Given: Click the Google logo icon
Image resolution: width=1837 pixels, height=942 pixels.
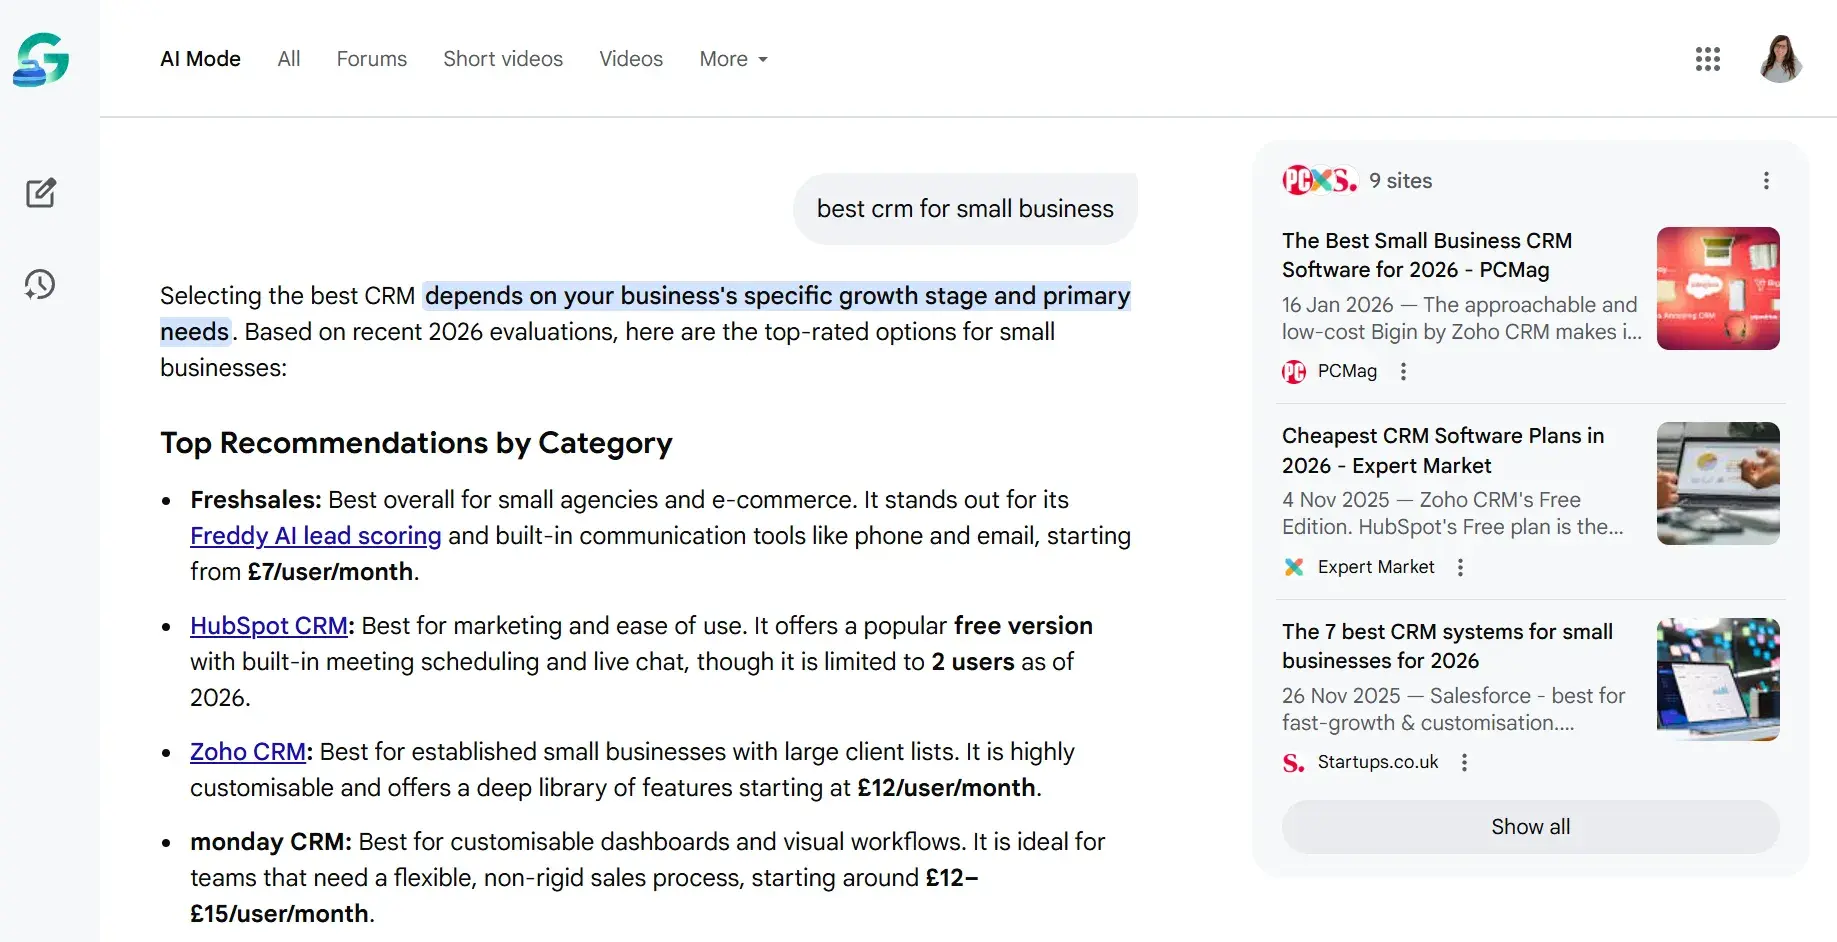Looking at the screenshot, I should click(40, 59).
